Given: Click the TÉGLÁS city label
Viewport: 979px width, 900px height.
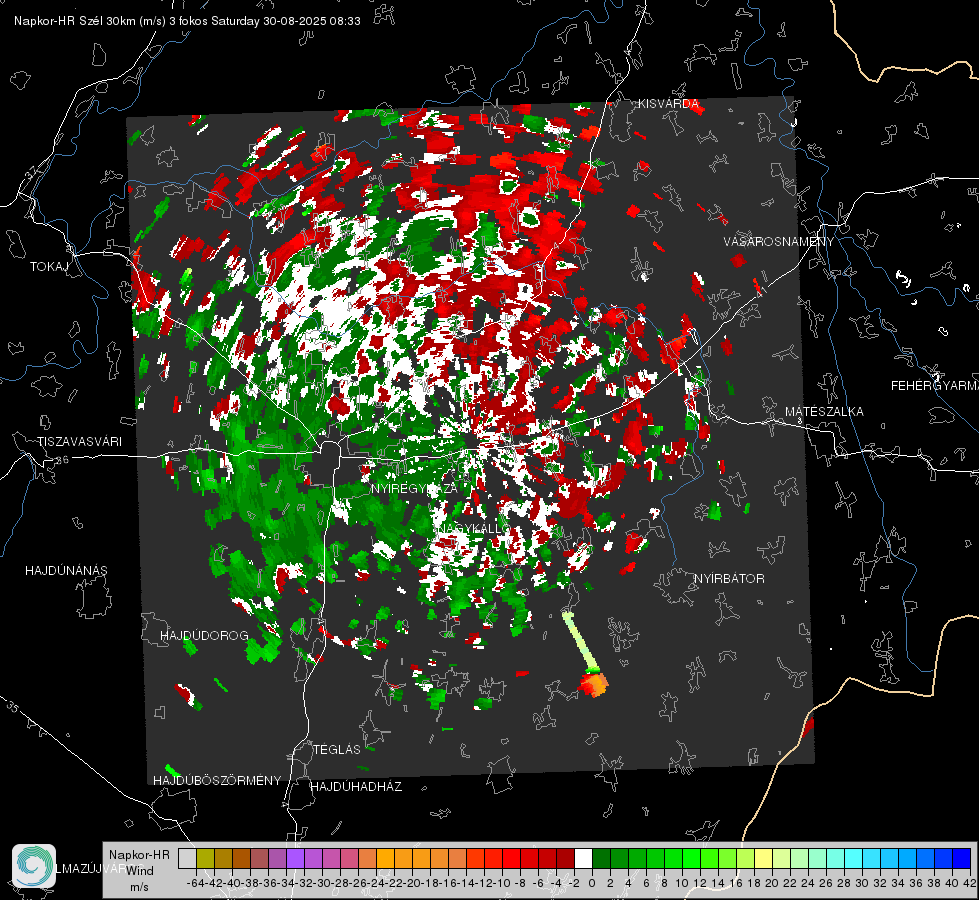Looking at the screenshot, I should click(337, 749).
